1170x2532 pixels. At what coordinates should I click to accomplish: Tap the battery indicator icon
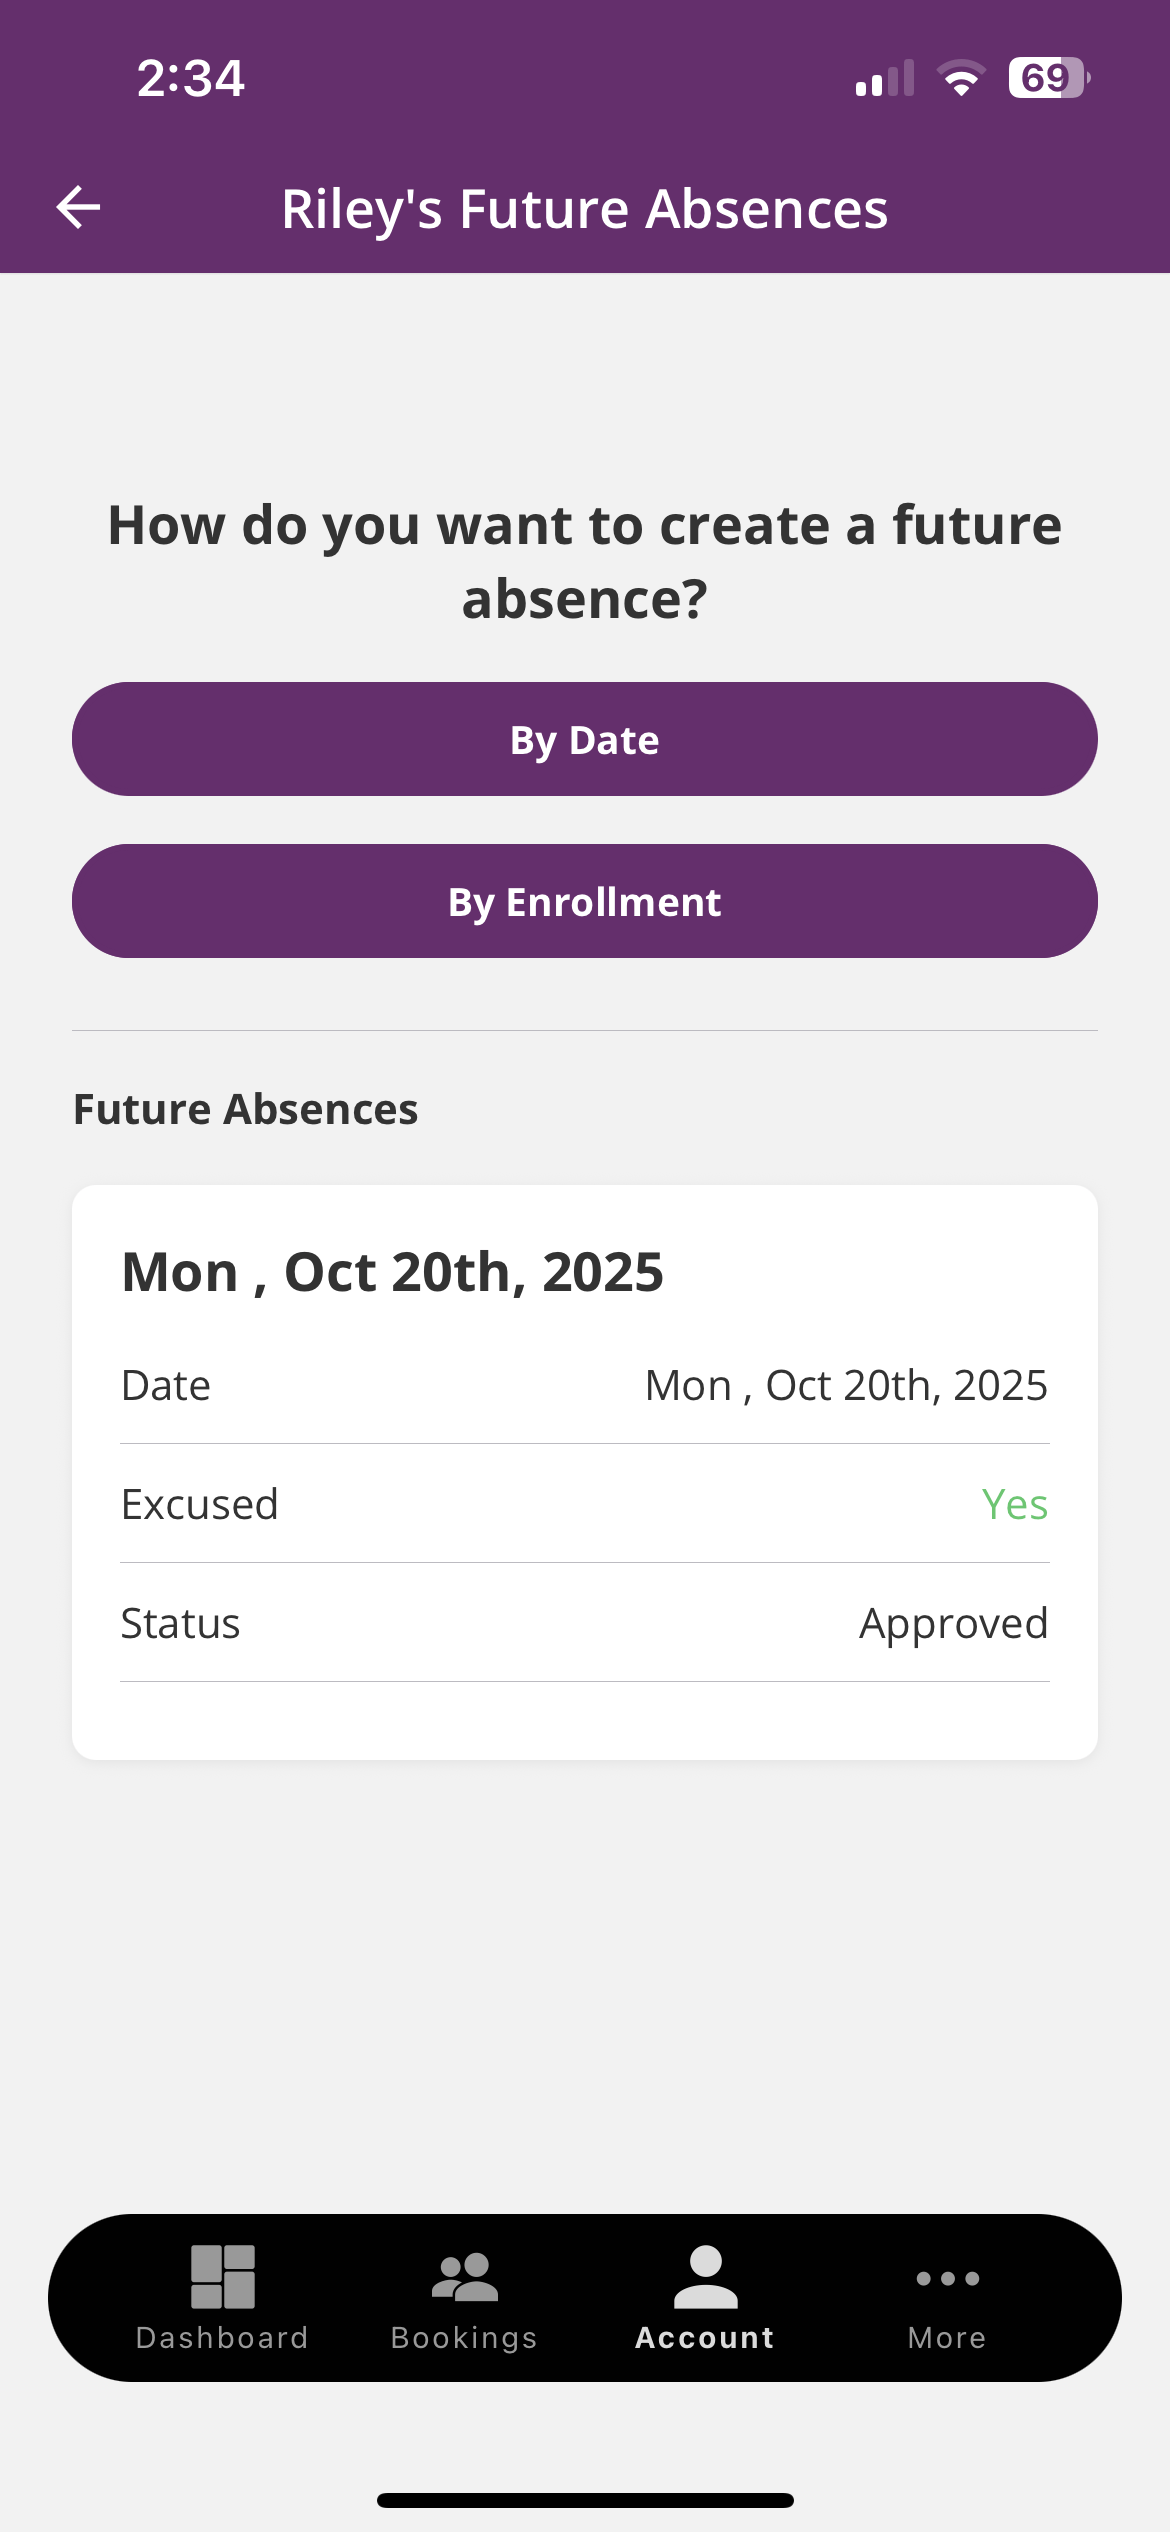(x=1047, y=78)
